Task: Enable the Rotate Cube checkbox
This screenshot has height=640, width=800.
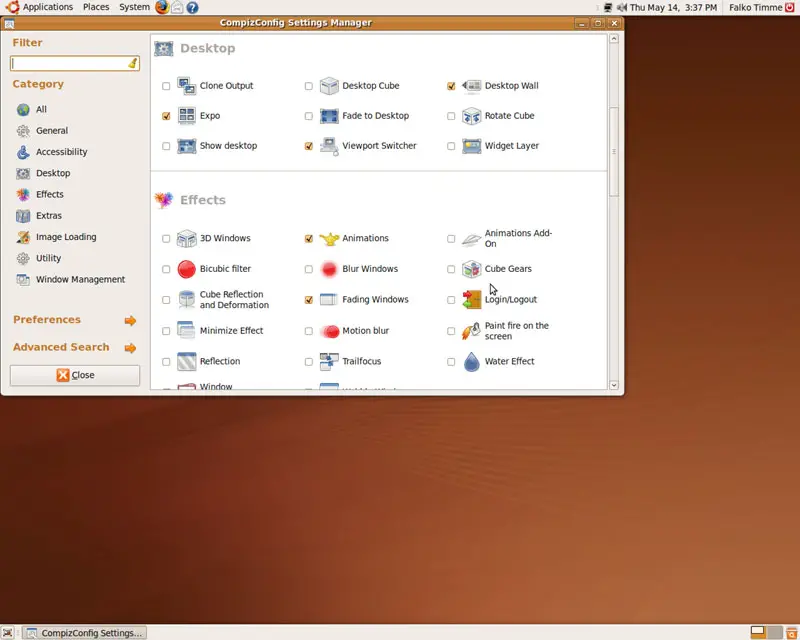Action: 451,116
